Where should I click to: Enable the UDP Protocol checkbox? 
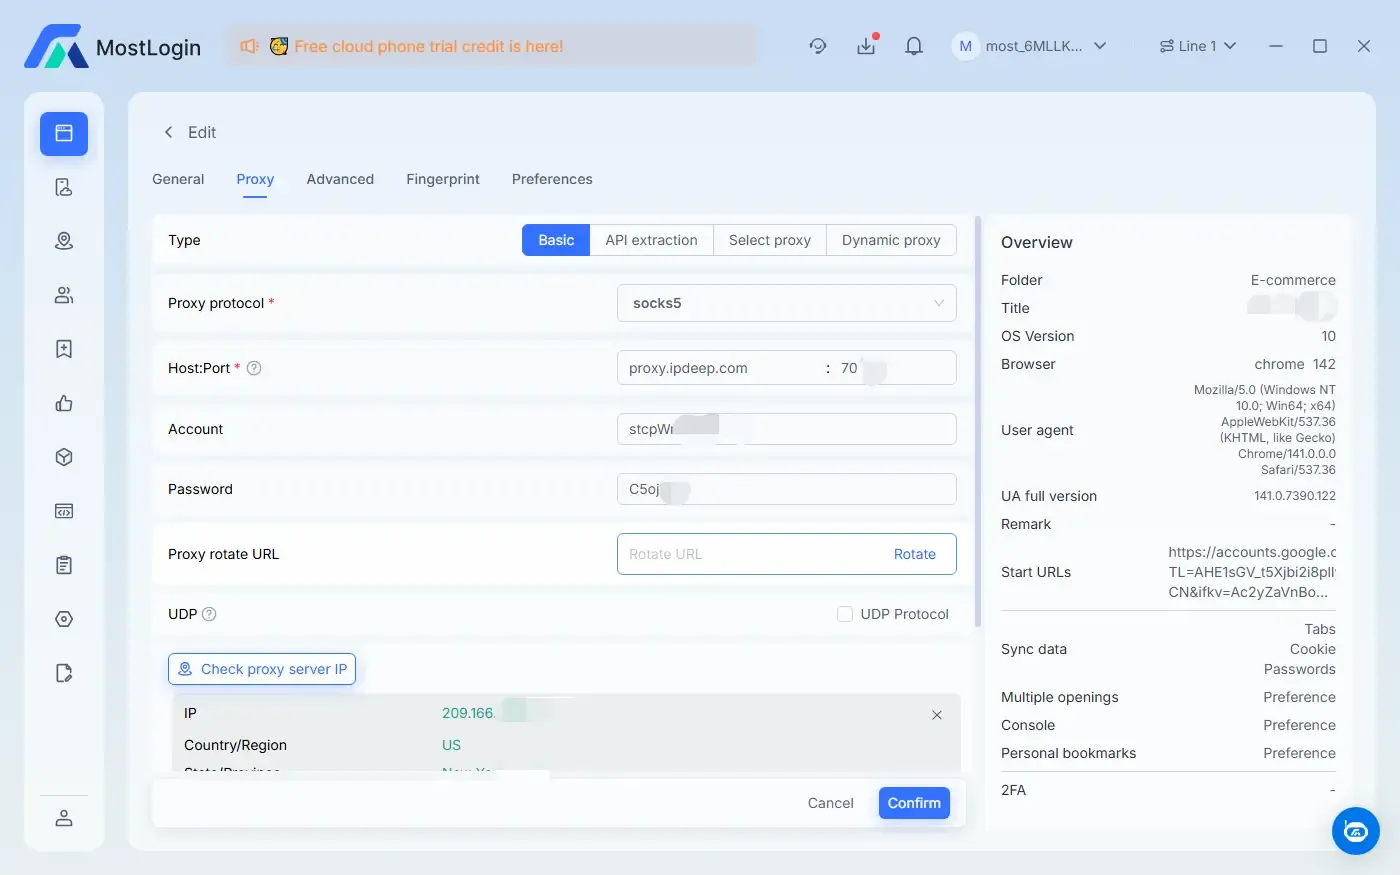pos(845,614)
